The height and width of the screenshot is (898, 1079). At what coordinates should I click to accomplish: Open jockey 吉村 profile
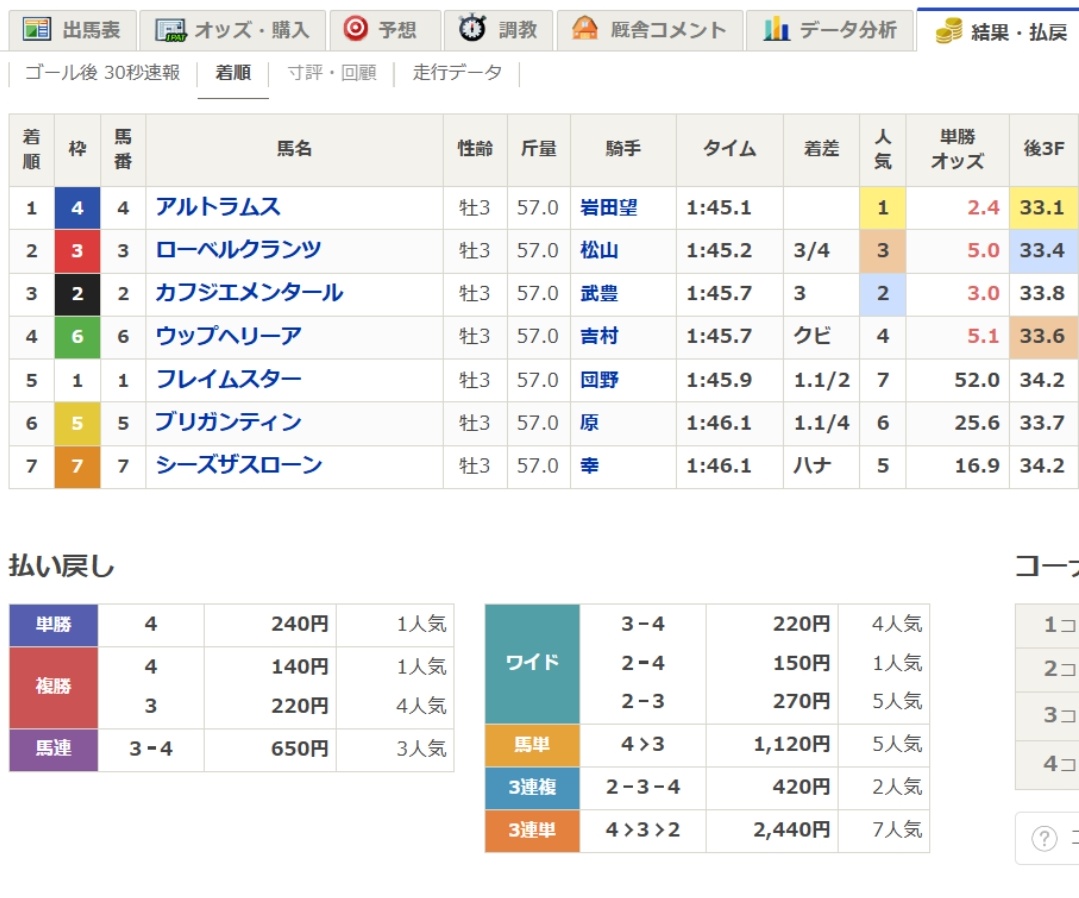click(599, 336)
